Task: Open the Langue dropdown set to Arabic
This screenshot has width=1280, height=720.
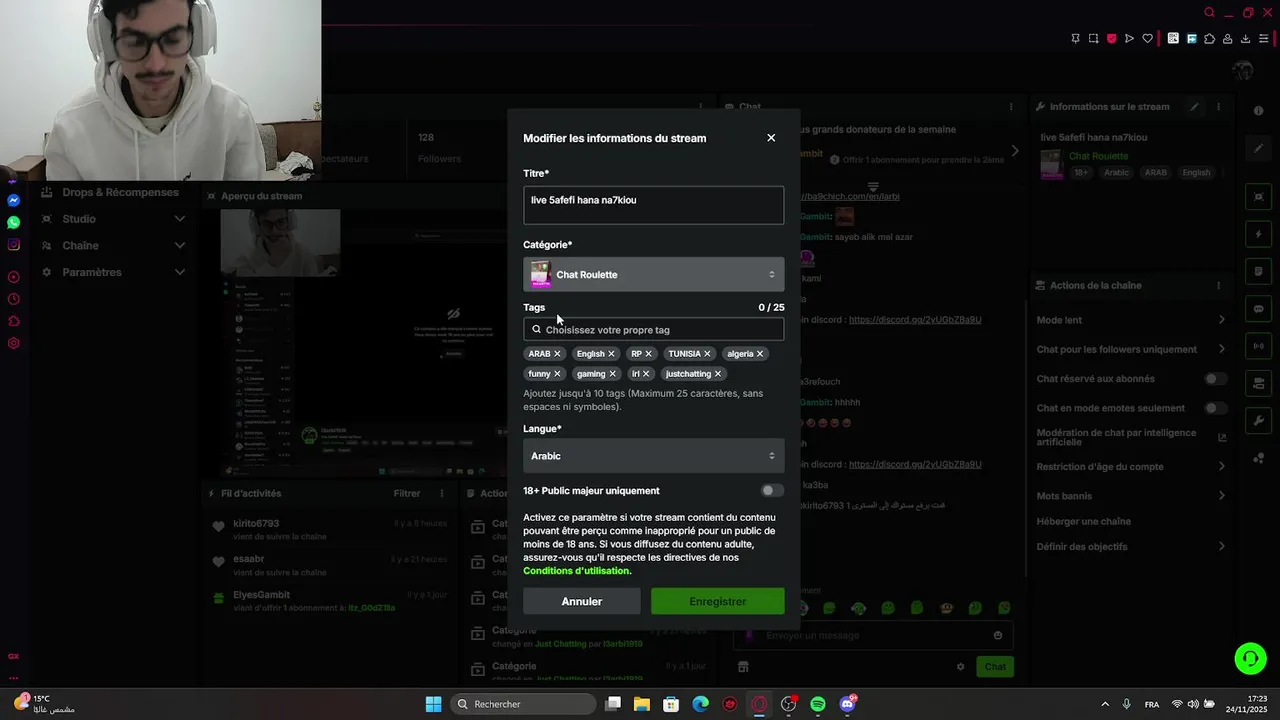Action: click(x=653, y=456)
